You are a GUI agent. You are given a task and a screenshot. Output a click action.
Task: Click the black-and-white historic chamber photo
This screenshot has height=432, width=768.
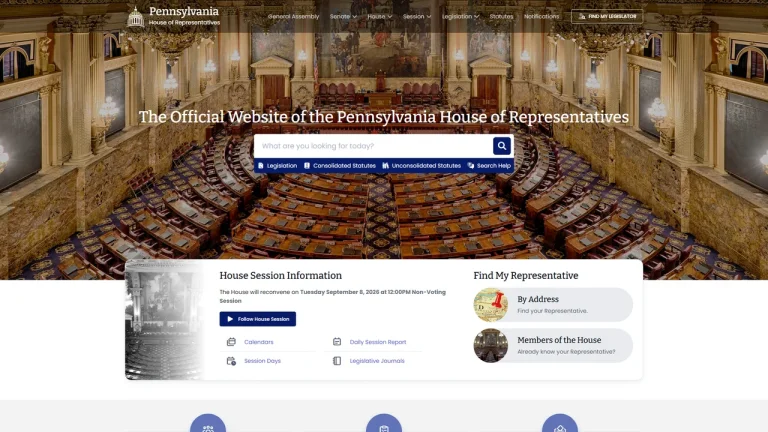164,320
